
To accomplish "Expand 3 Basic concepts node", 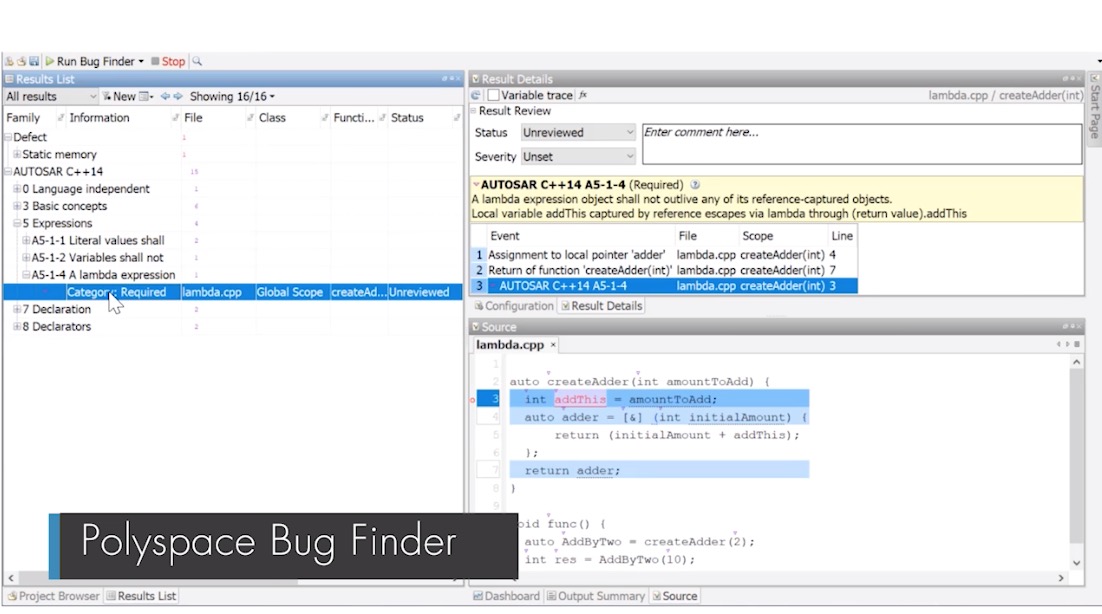I will [17, 206].
